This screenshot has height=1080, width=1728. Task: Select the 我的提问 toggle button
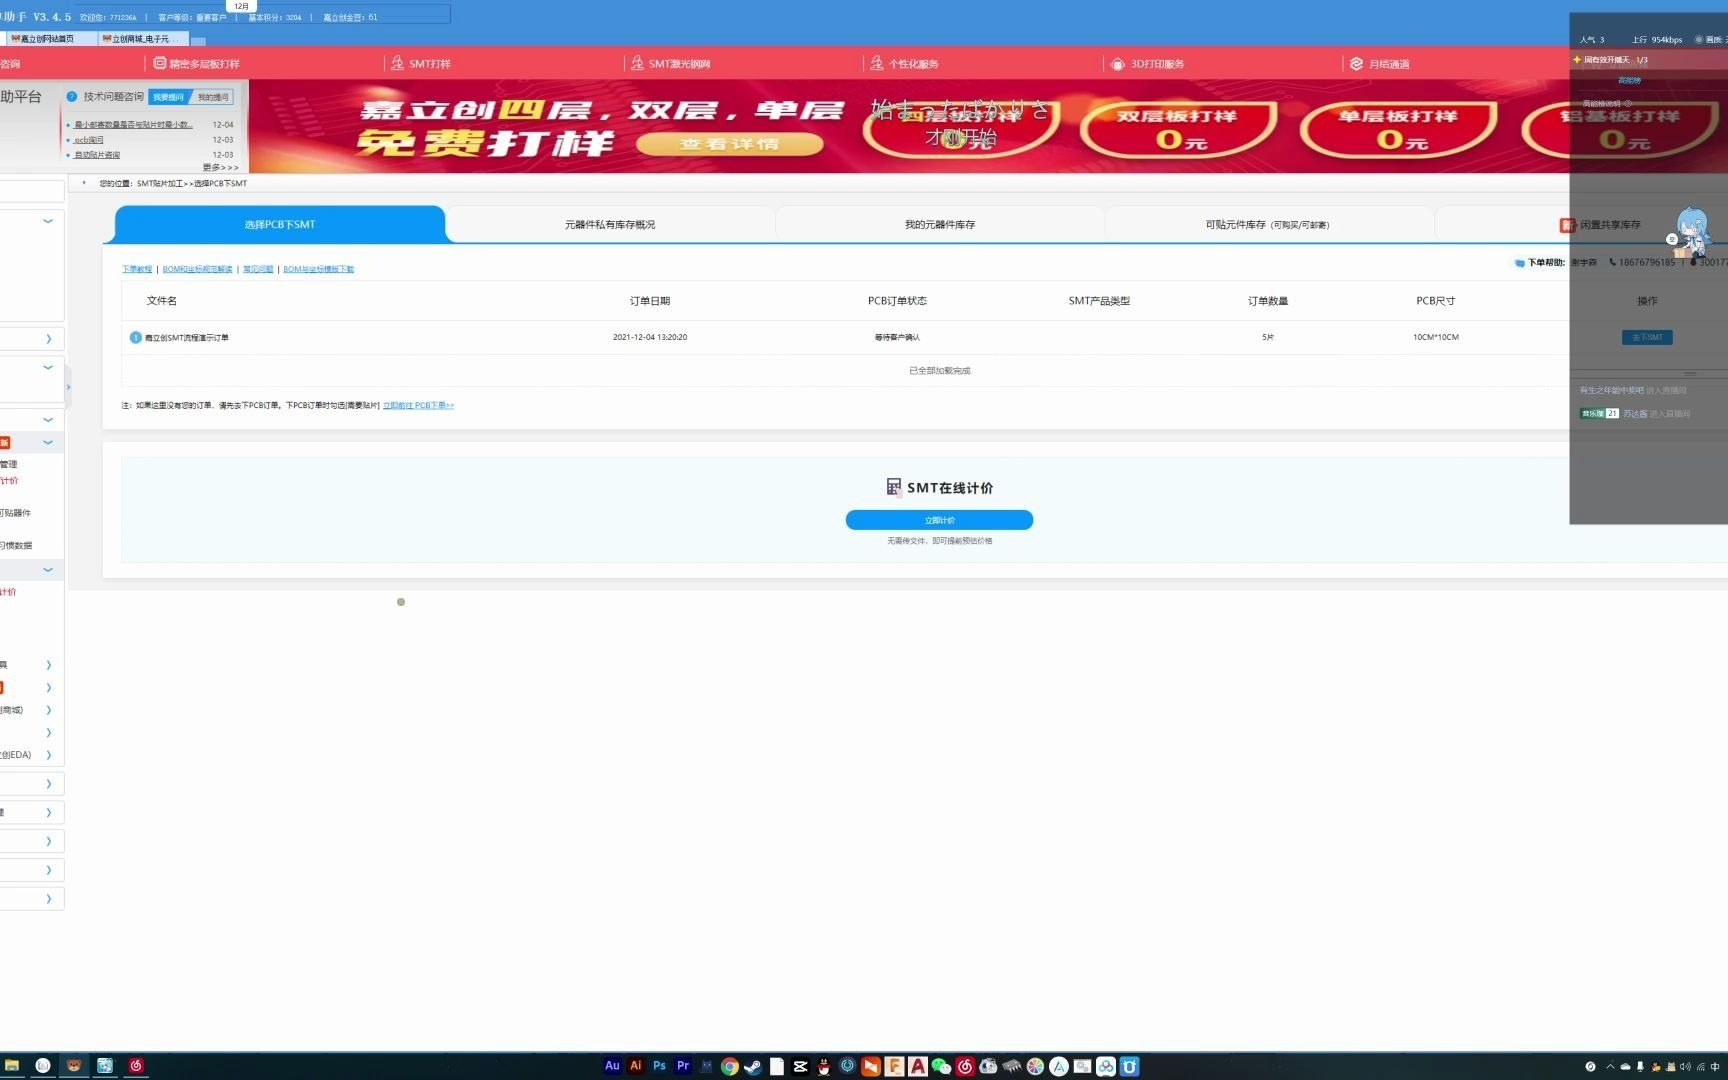(213, 97)
